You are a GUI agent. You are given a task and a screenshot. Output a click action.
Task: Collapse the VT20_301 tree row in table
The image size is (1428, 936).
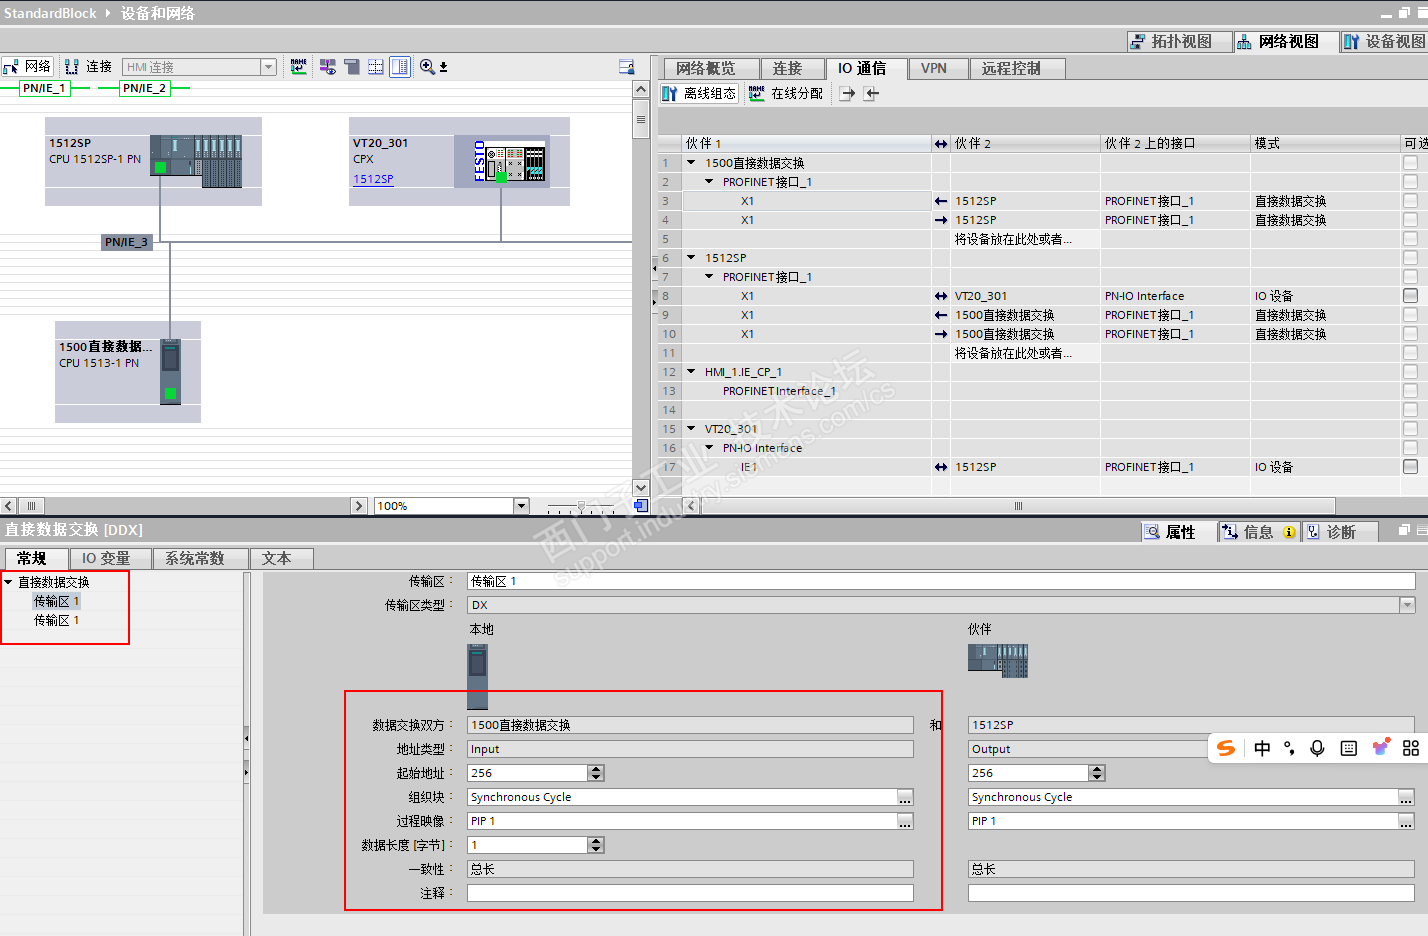691,428
